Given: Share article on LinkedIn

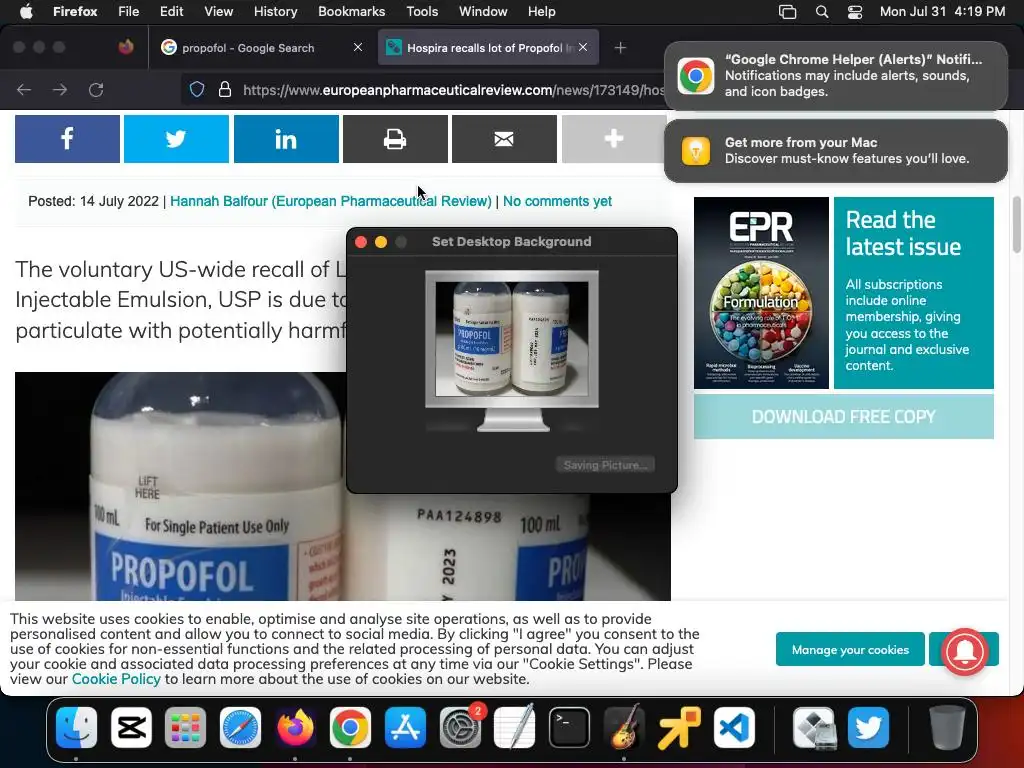Looking at the screenshot, I should click(x=286, y=138).
